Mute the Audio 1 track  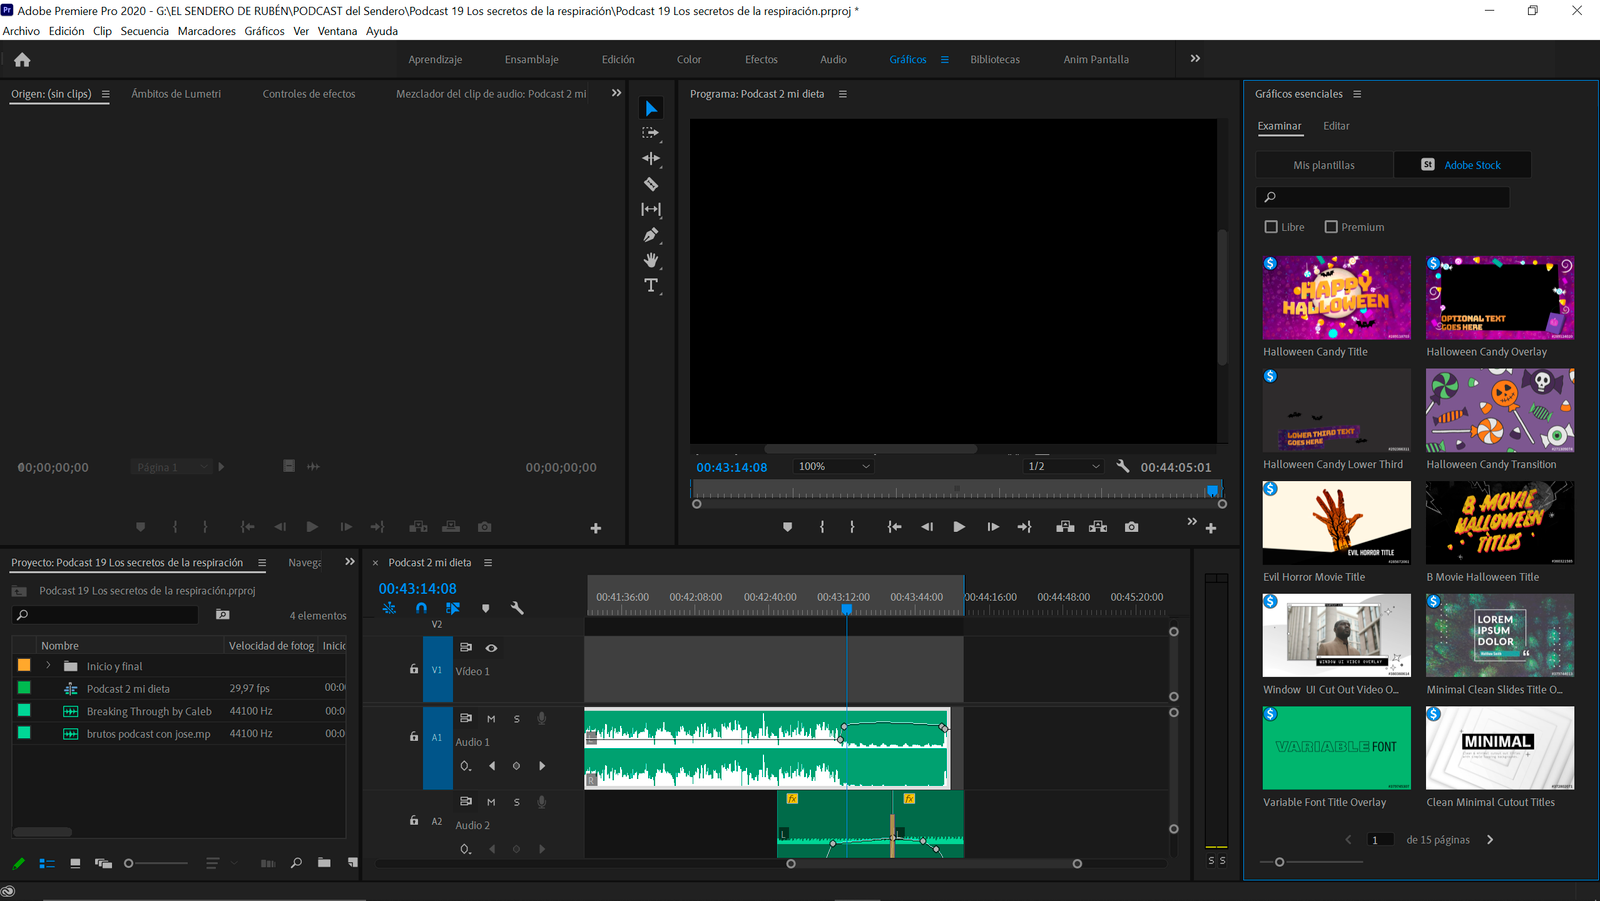(x=490, y=718)
